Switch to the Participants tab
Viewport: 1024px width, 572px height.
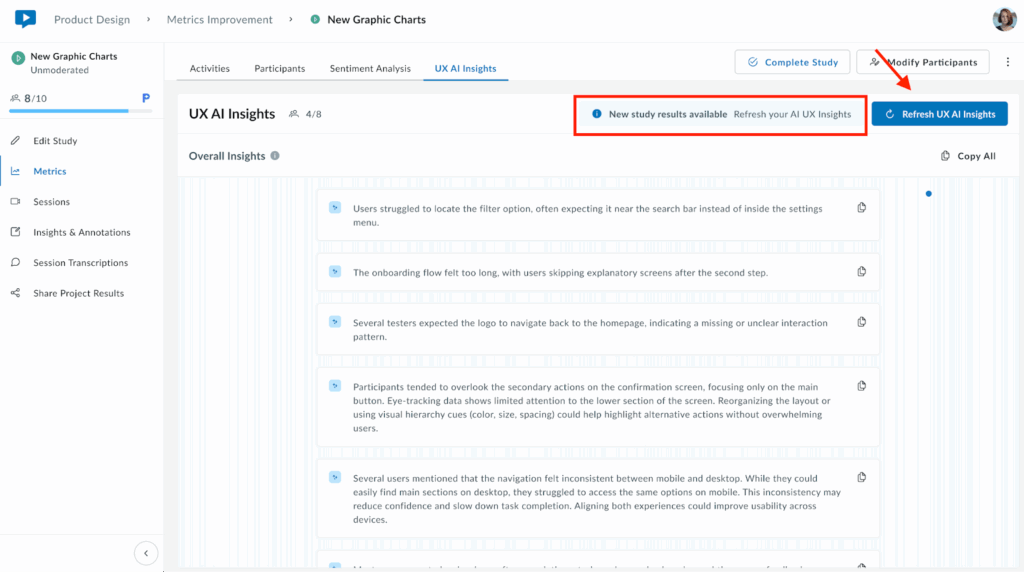click(x=280, y=68)
